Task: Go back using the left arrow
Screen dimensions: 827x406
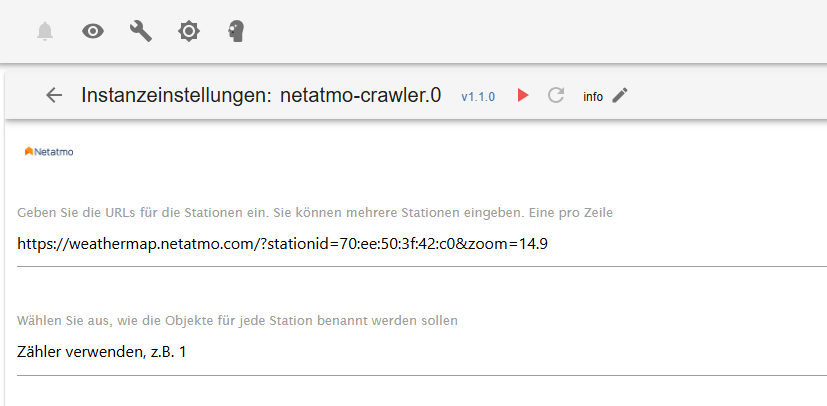Action: coord(55,96)
